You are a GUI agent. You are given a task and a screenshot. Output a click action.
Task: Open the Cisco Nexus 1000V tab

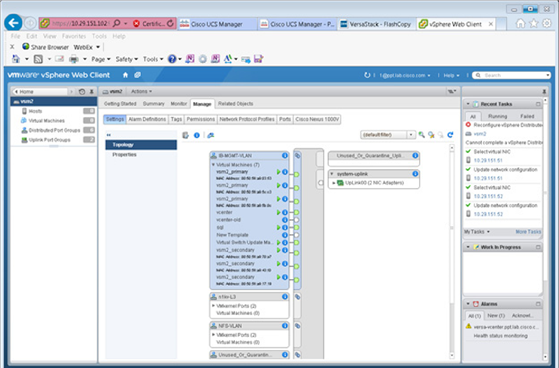tap(317, 119)
